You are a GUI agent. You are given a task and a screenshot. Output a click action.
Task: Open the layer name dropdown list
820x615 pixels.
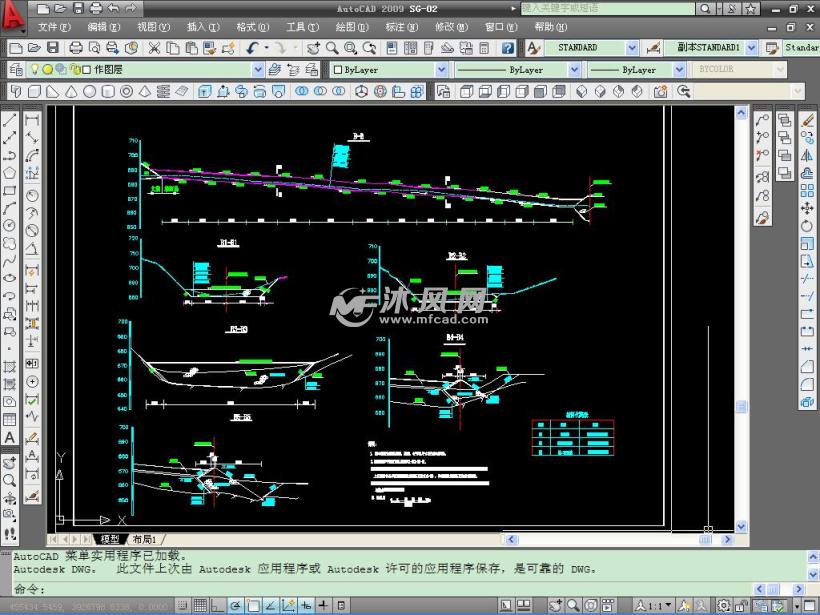click(x=258, y=70)
